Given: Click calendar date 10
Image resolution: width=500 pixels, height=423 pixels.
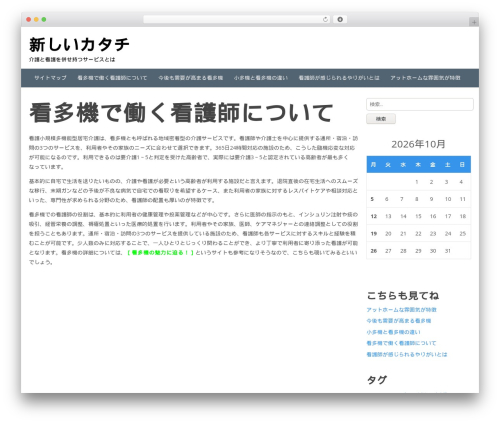Looking at the screenshot, I should pos(448,199).
